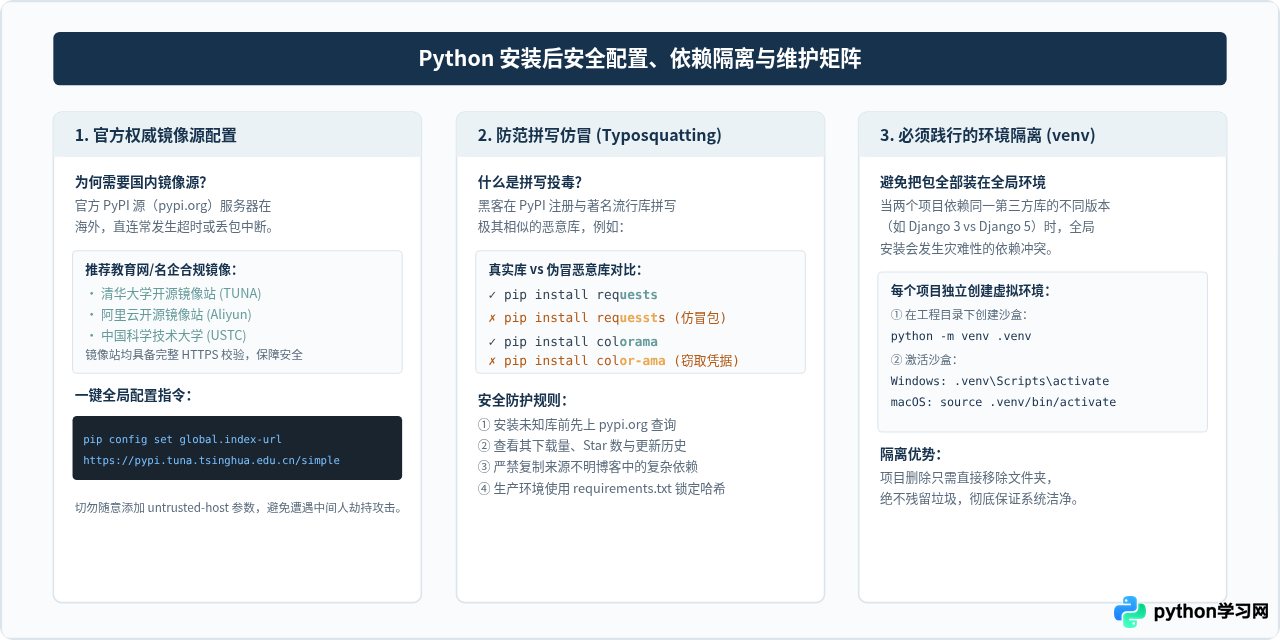Image resolution: width=1280 pixels, height=640 pixels.
Task: Click rule ② 查看其下载量、Star 数与更新历史
Action: click(x=582, y=446)
